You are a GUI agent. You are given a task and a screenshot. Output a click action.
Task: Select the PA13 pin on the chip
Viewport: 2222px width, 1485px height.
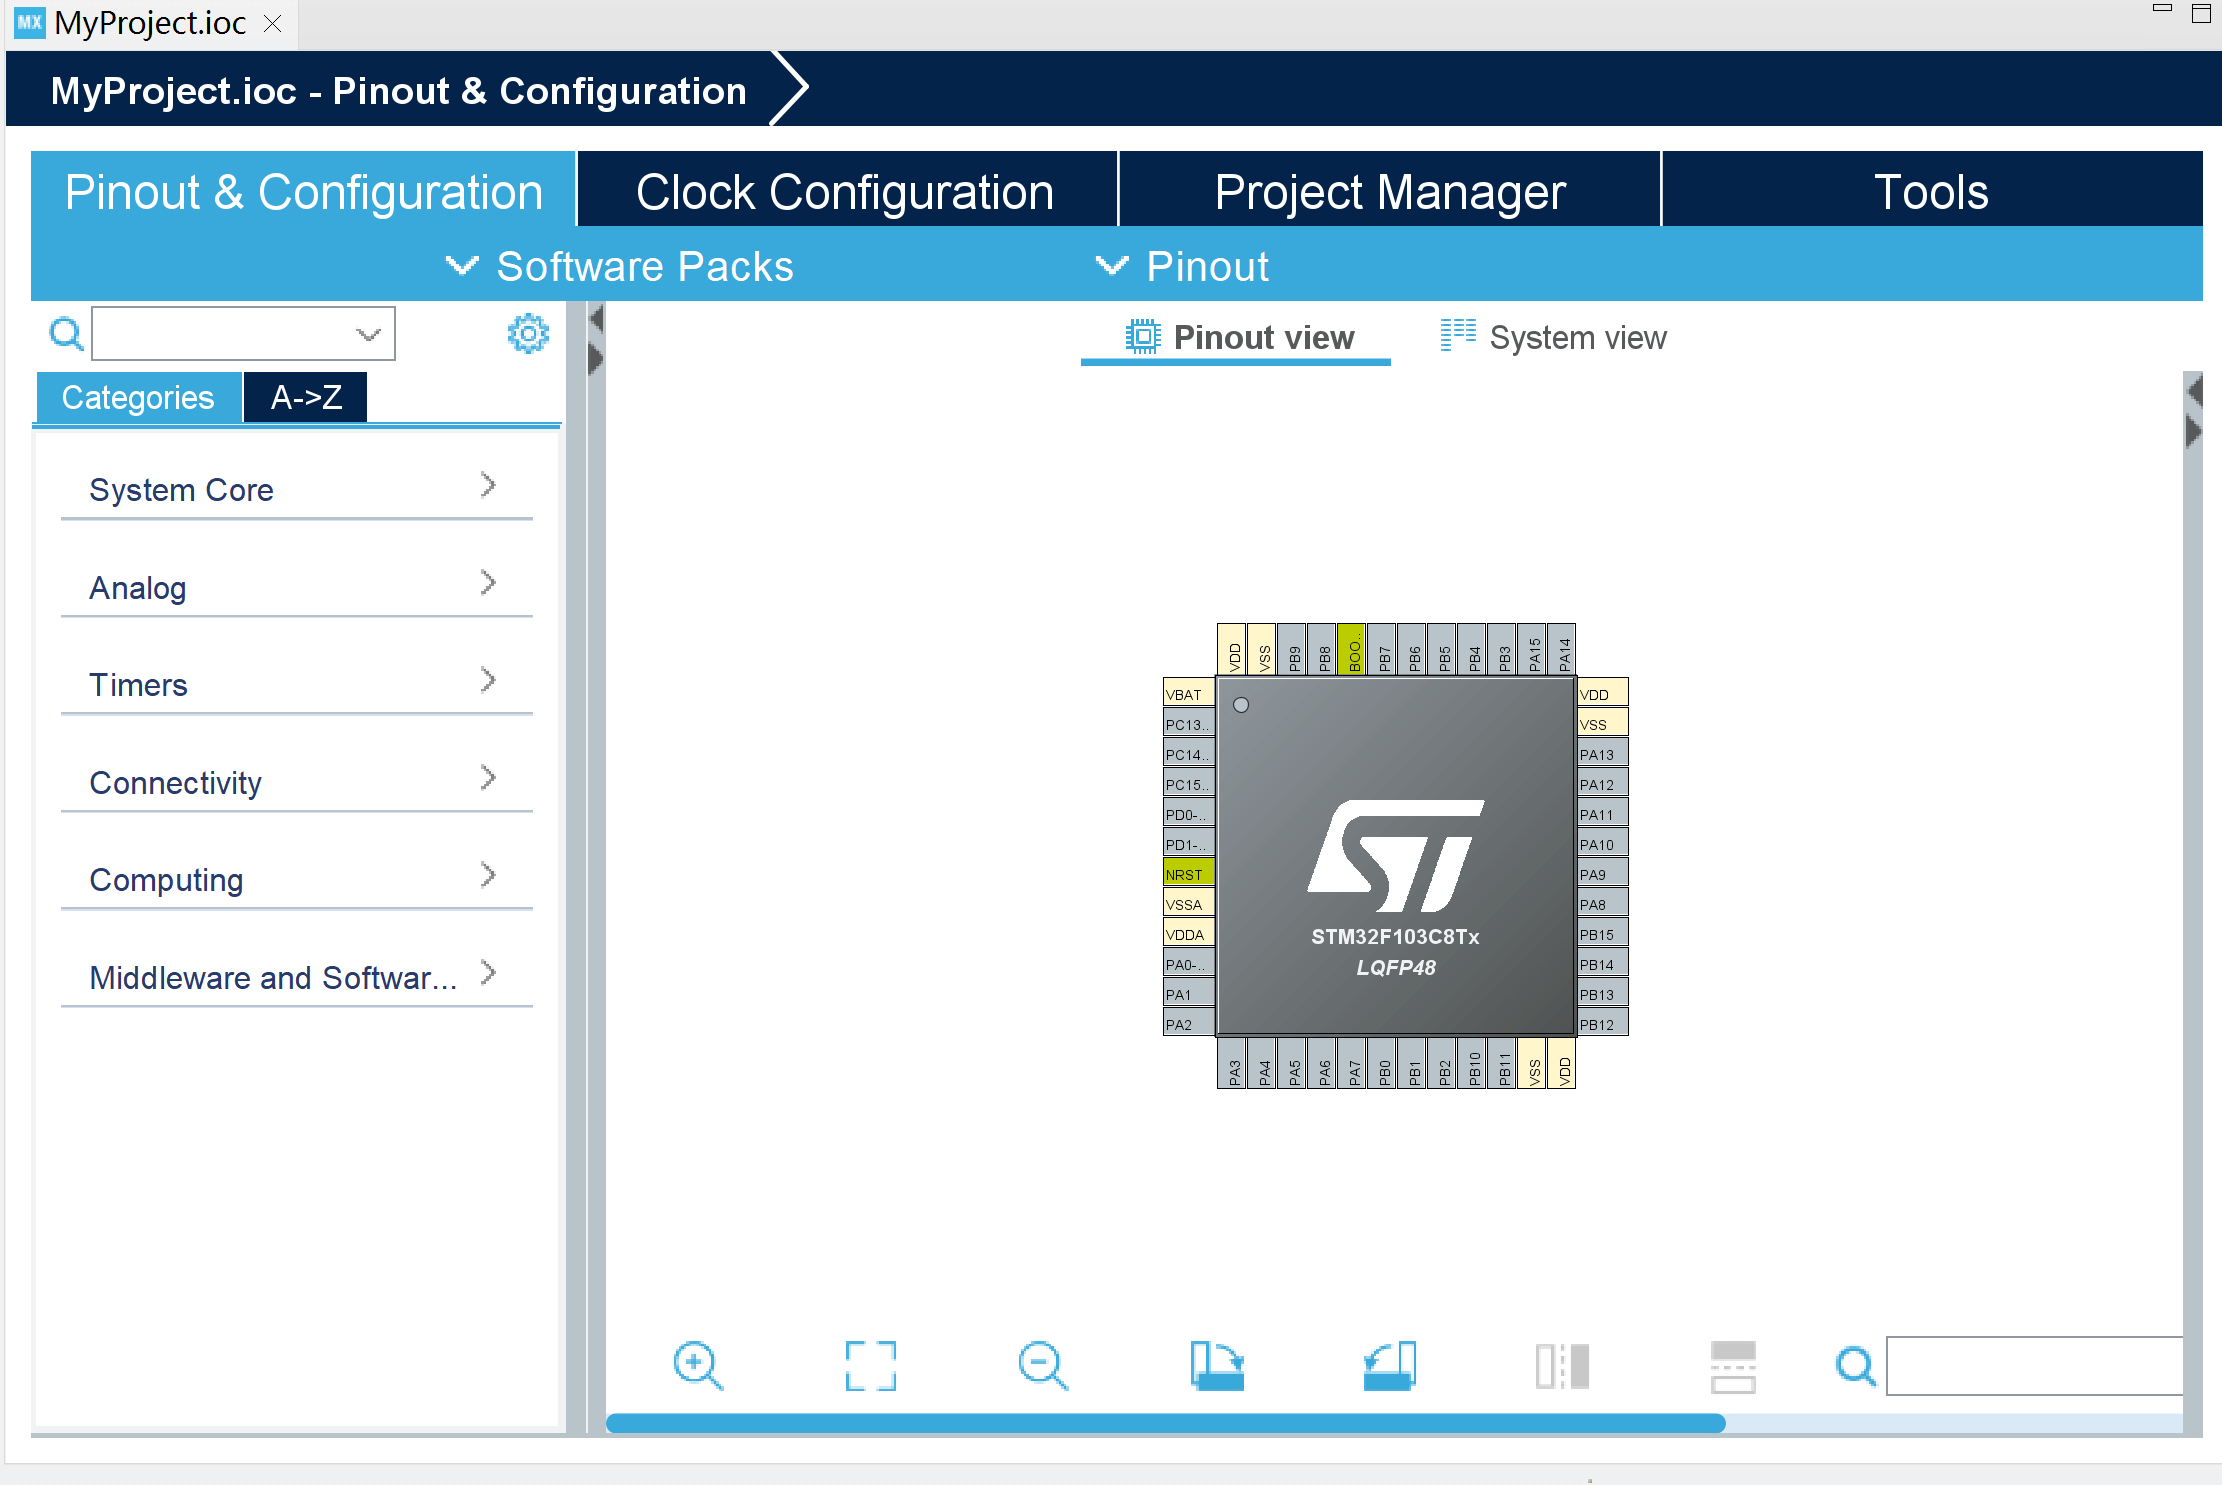[1603, 754]
